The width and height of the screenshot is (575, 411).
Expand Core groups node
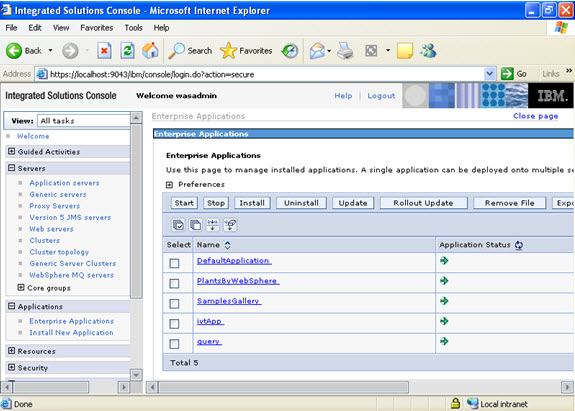coord(21,287)
